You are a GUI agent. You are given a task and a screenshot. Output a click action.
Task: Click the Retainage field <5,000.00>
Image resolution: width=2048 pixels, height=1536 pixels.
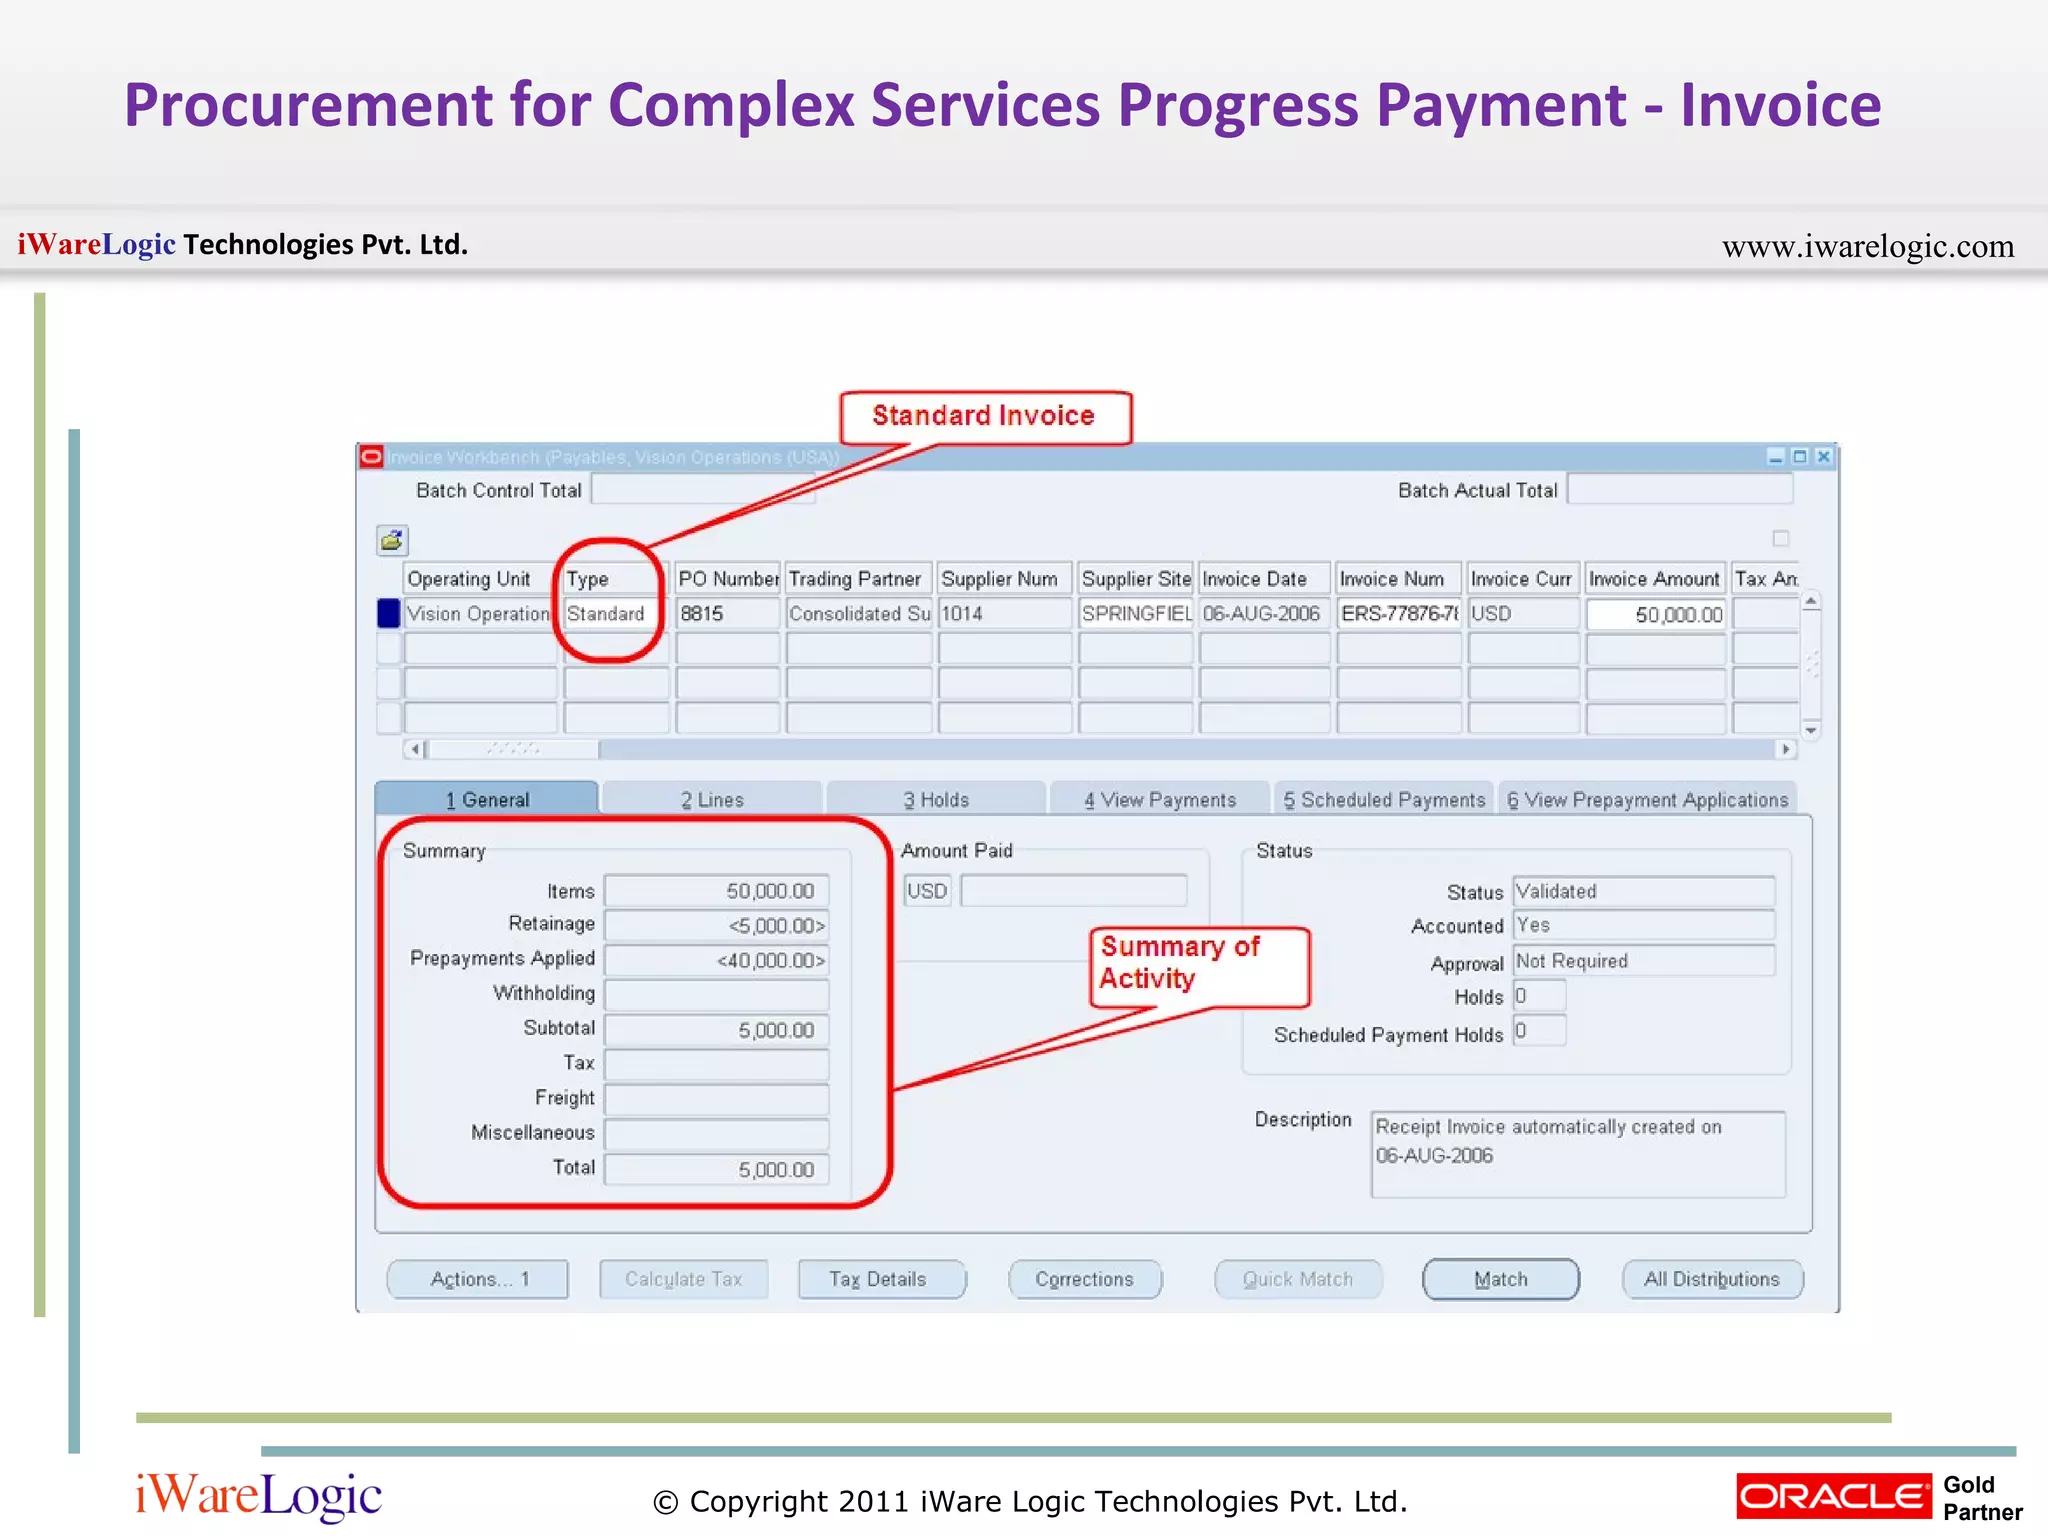click(x=717, y=925)
